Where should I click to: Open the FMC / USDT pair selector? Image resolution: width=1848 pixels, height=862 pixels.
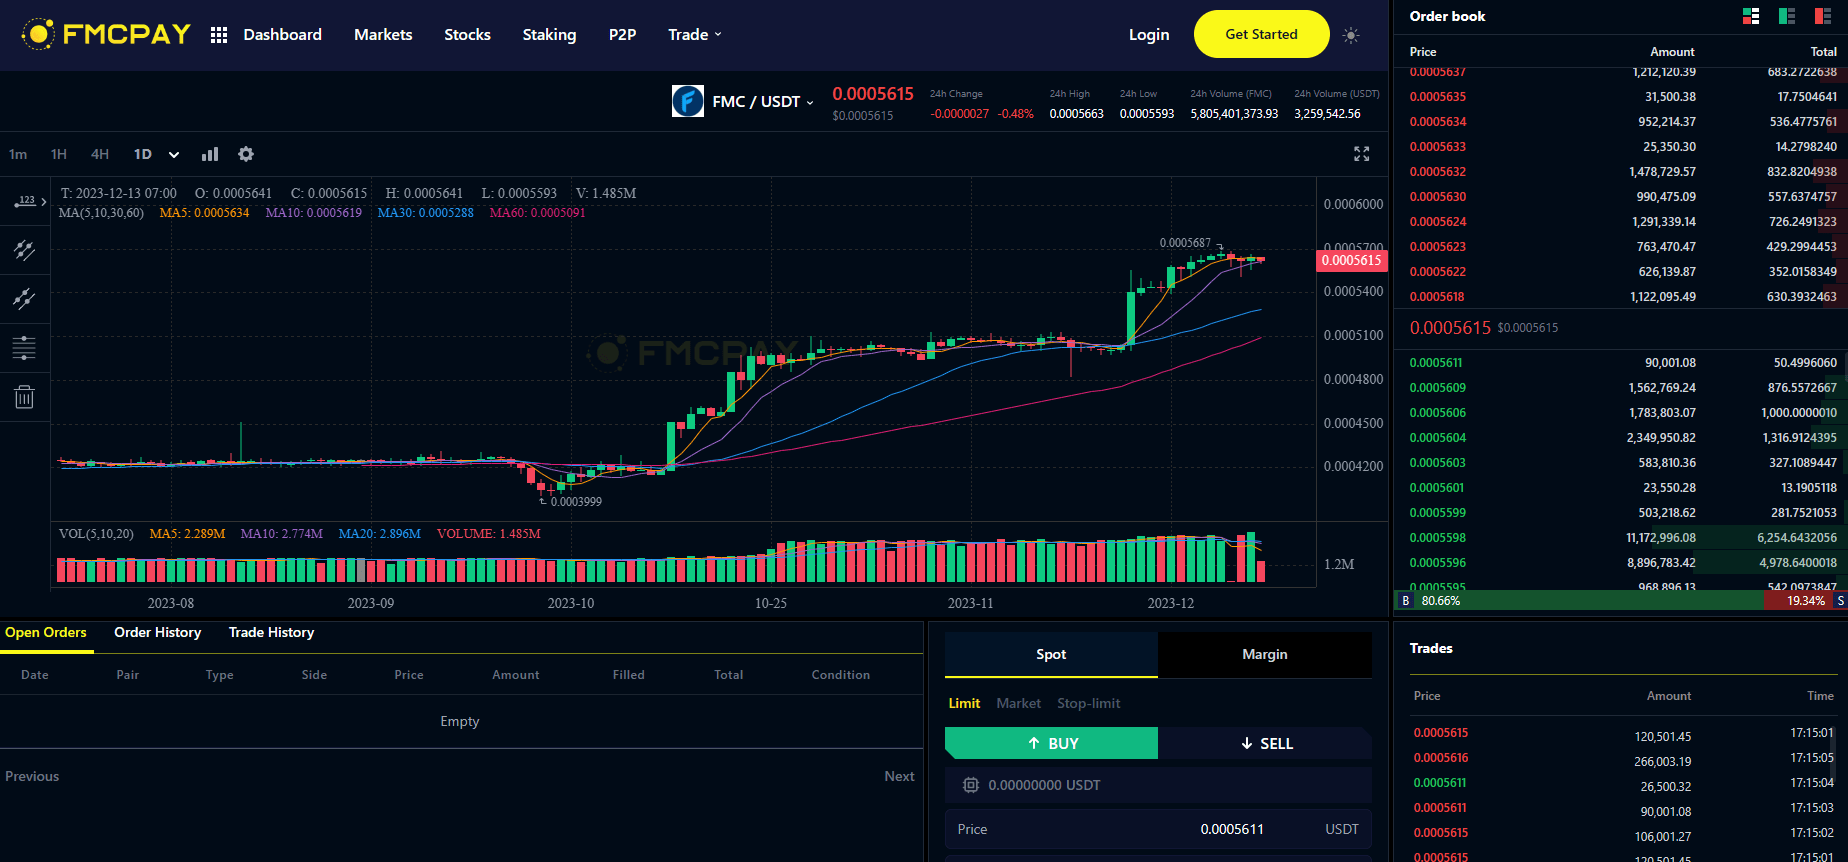click(763, 102)
